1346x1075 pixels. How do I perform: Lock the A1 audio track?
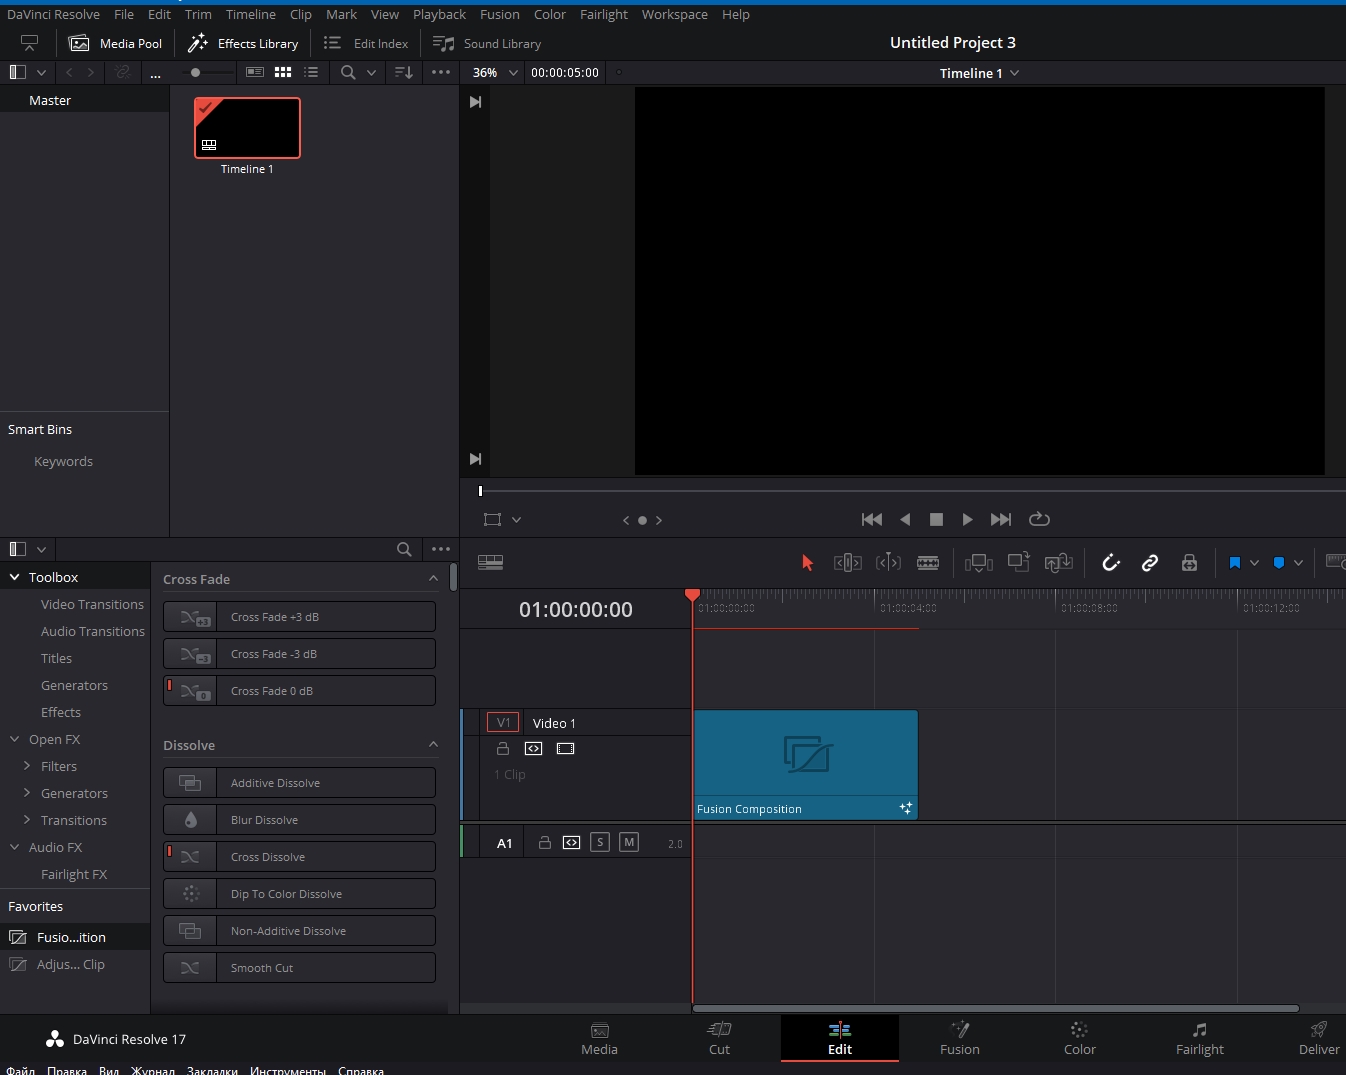click(x=545, y=843)
